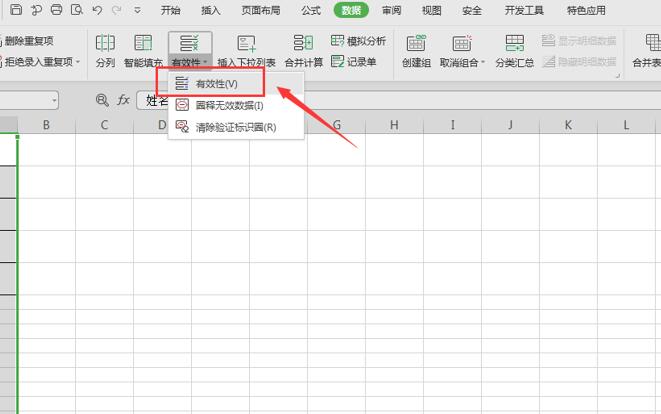Viewport: 661px width, 414px height.
Task: Open 记录单 form tool
Action: [354, 62]
